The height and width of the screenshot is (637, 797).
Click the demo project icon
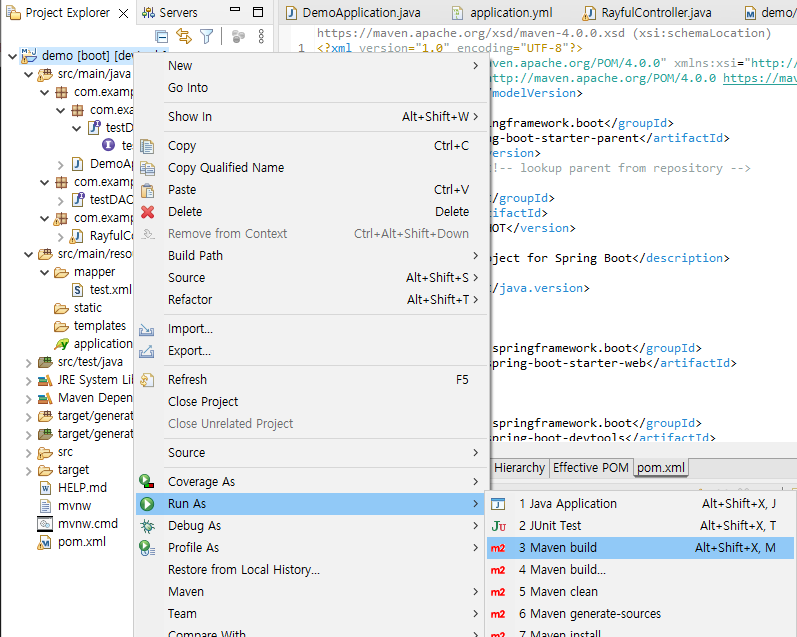click(x=29, y=55)
